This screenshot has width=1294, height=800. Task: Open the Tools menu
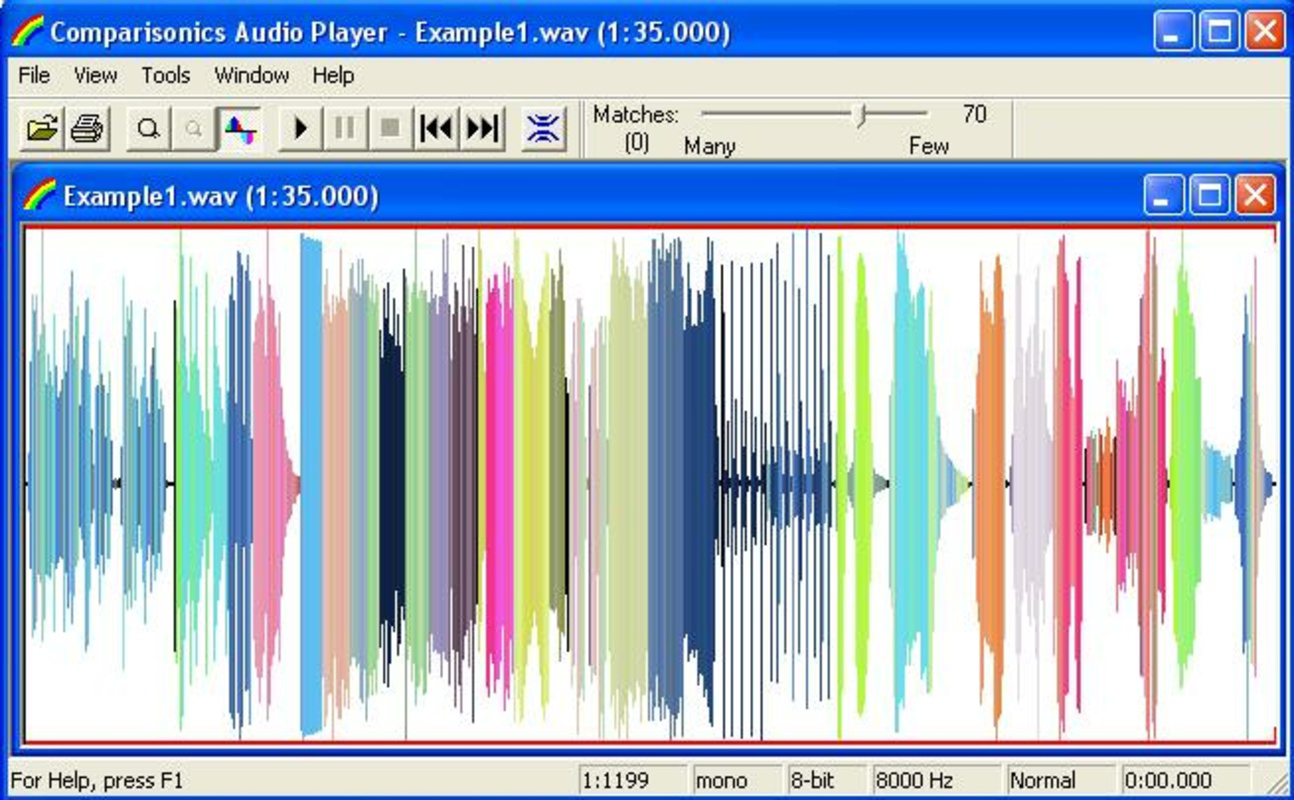(x=166, y=76)
